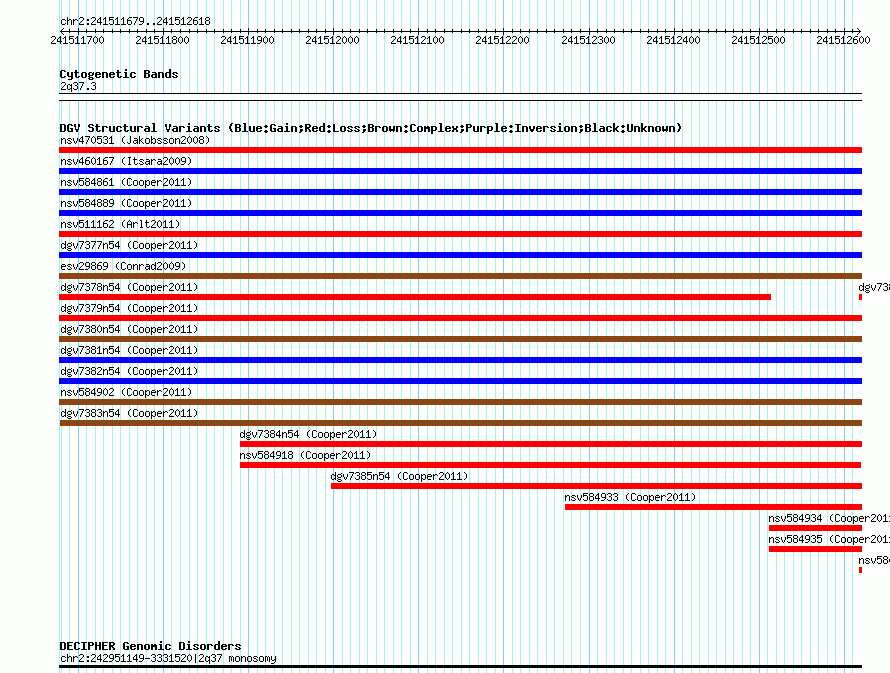Click the DGV Structural Variants track heading
This screenshot has width=890, height=673.
(x=370, y=128)
